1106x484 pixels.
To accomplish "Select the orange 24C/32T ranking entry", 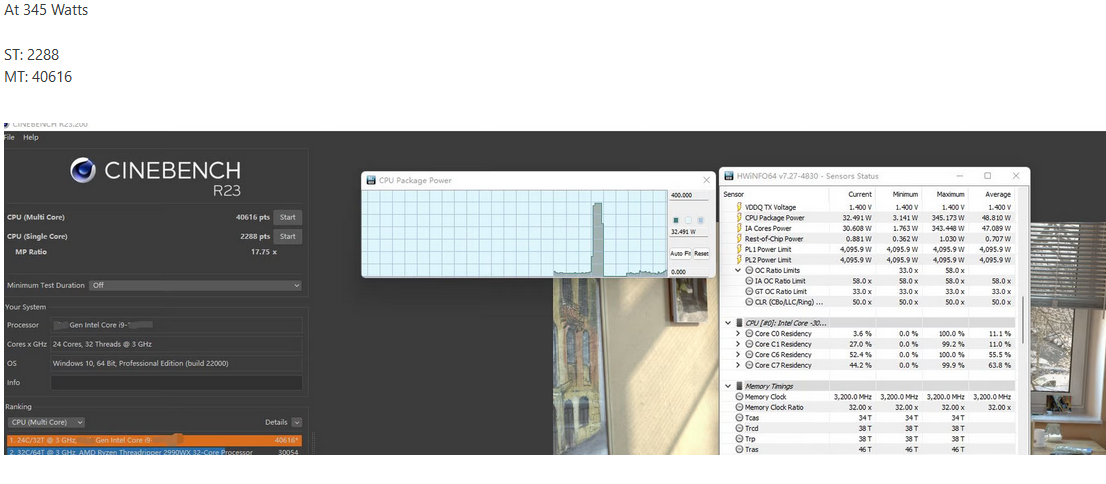I will 154,440.
